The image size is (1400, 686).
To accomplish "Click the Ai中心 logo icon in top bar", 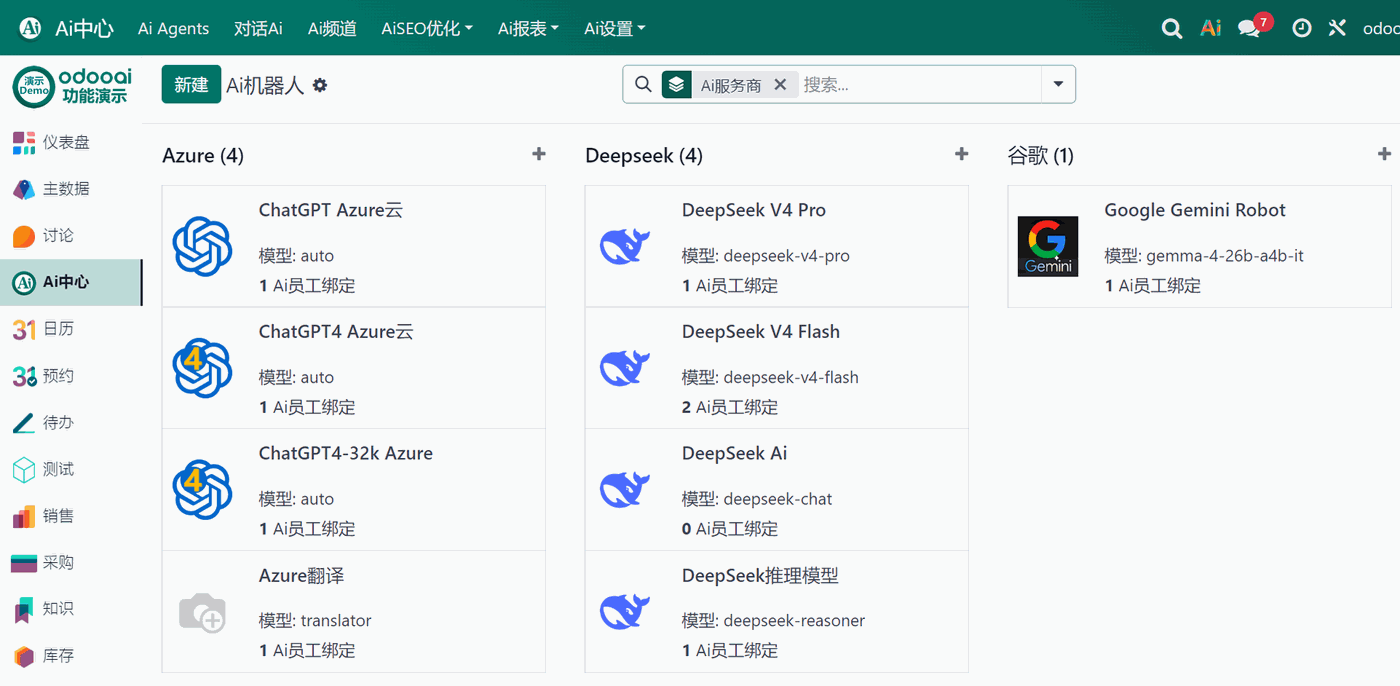I will pos(30,28).
